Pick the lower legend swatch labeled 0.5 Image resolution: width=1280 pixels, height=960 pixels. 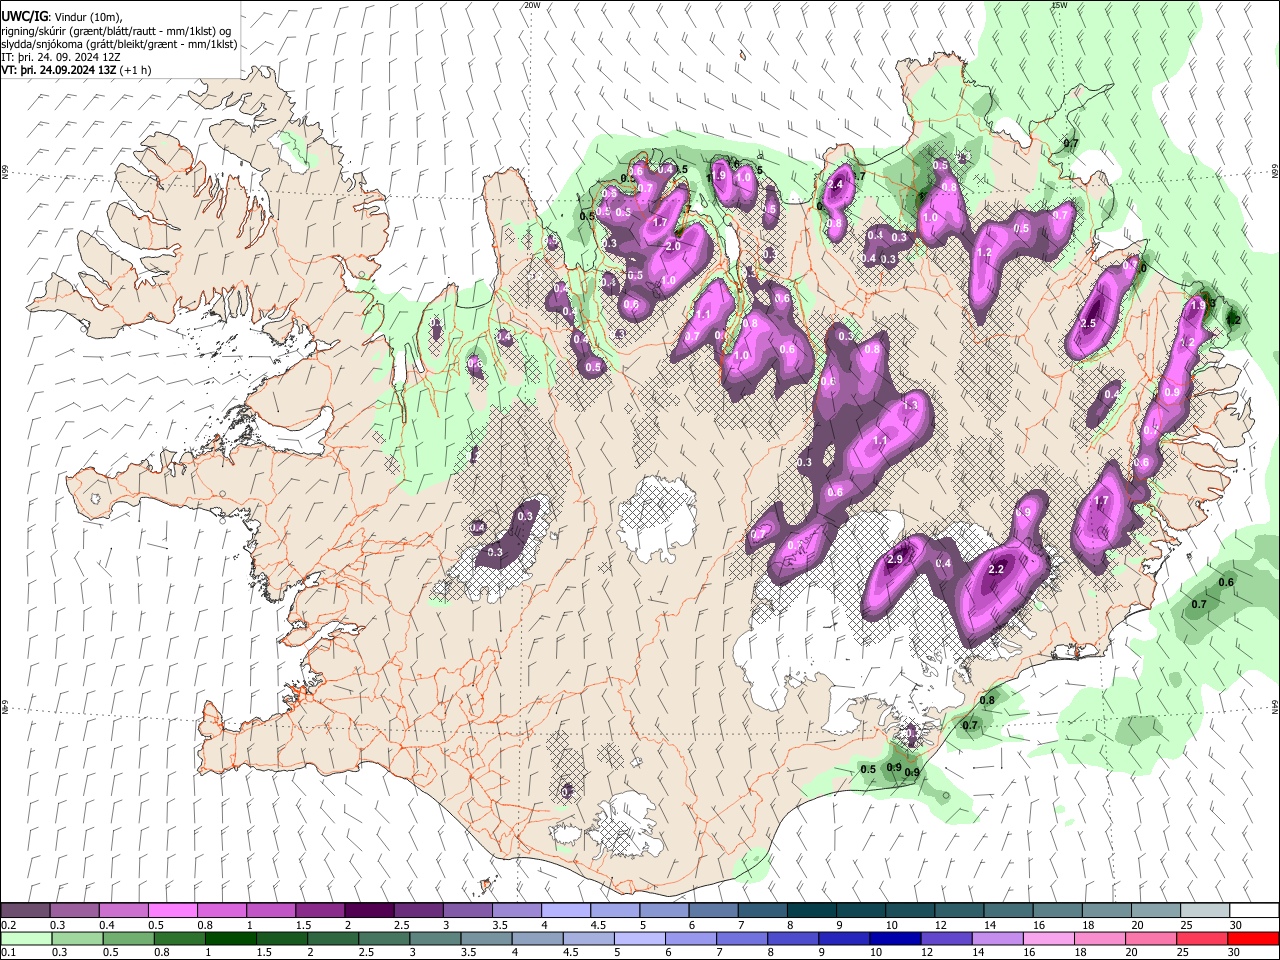tap(128, 938)
